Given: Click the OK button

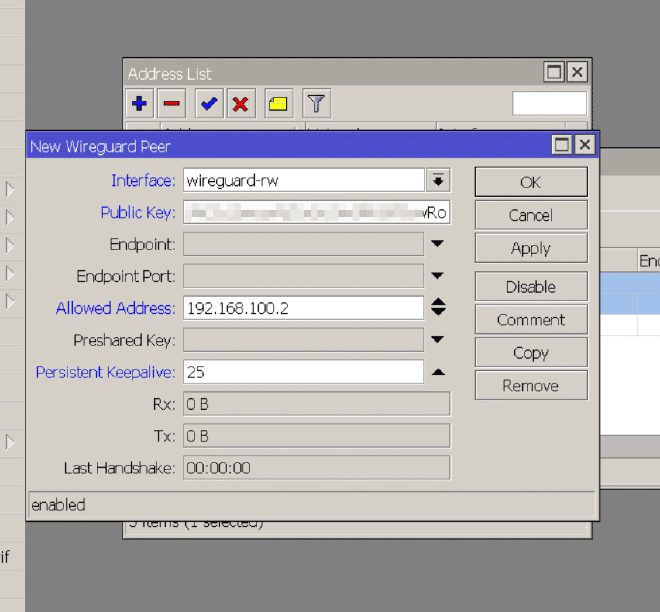Looking at the screenshot, I should click(x=531, y=182).
